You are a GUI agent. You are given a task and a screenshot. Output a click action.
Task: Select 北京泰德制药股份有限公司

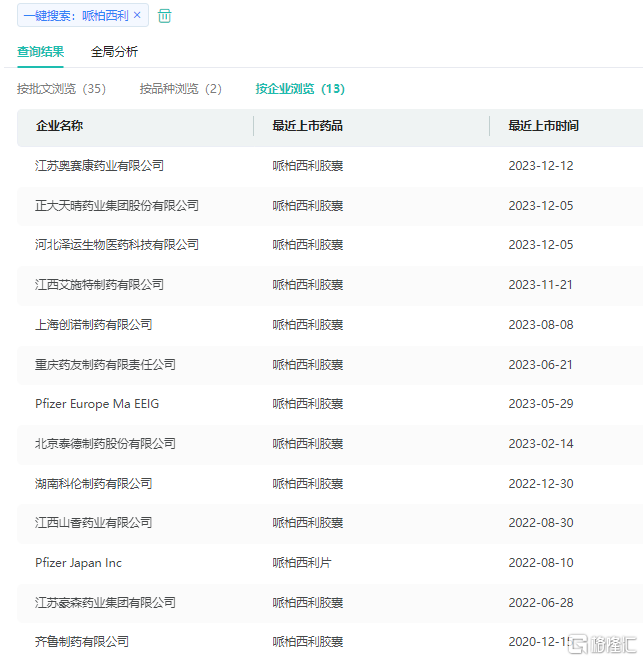pyautogui.click(x=105, y=444)
